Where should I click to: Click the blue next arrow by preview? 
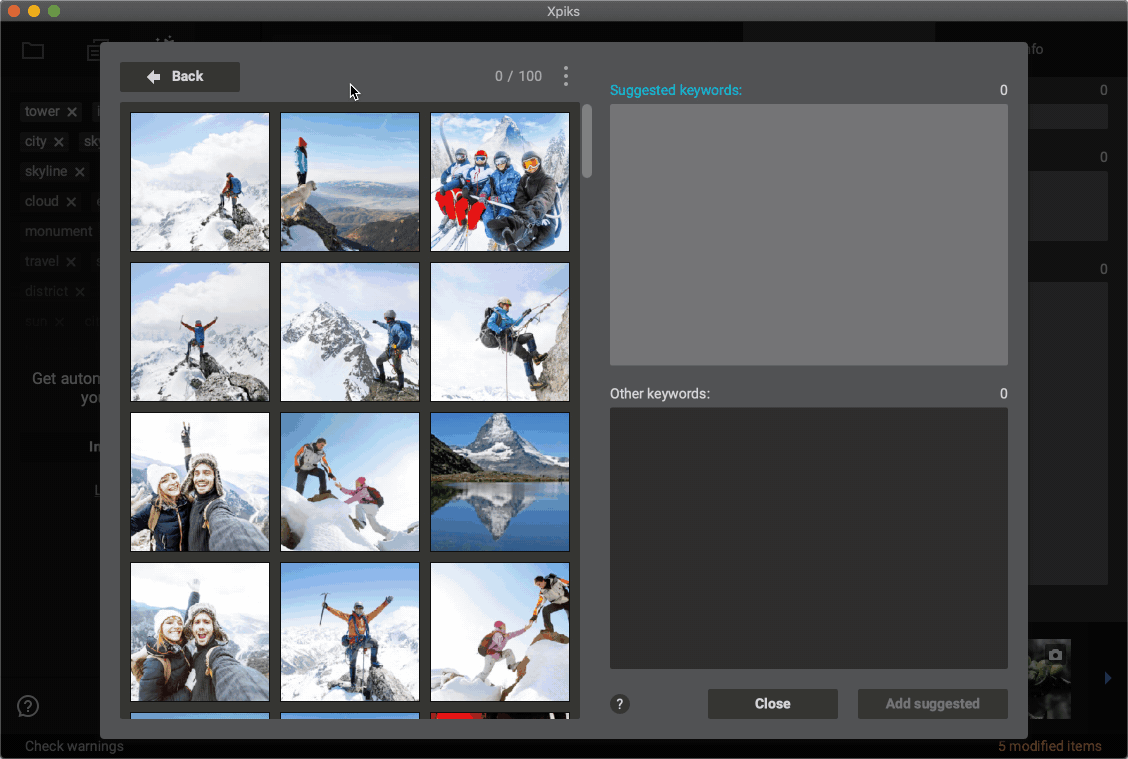tap(1108, 678)
